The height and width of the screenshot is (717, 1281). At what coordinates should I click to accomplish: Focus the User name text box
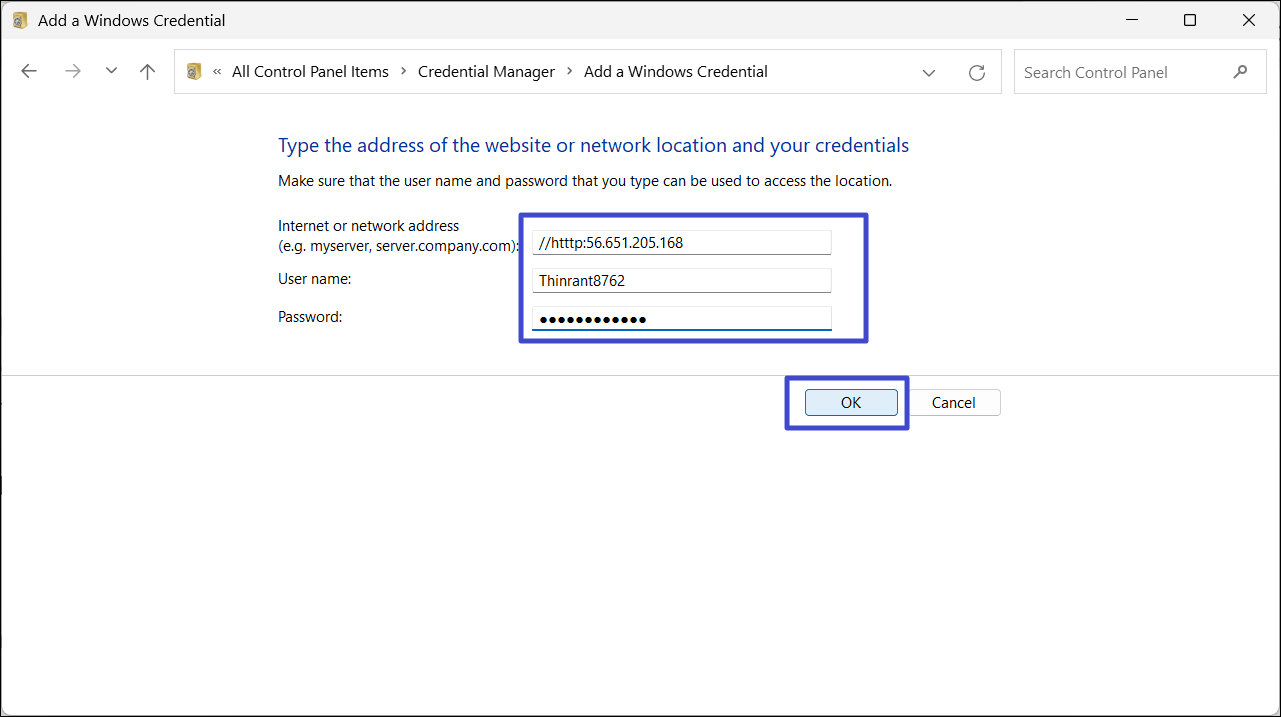(x=681, y=281)
